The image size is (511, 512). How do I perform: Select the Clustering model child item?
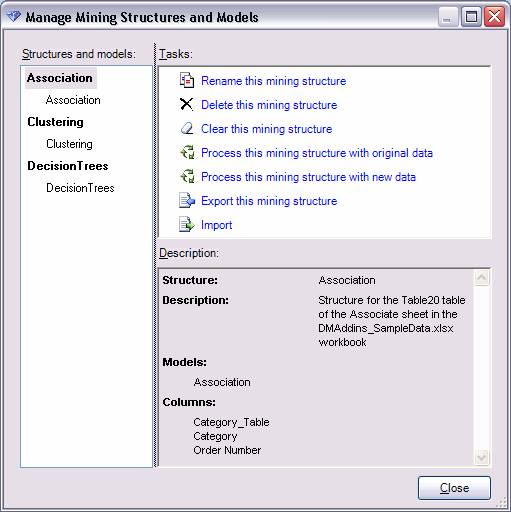click(x=69, y=144)
